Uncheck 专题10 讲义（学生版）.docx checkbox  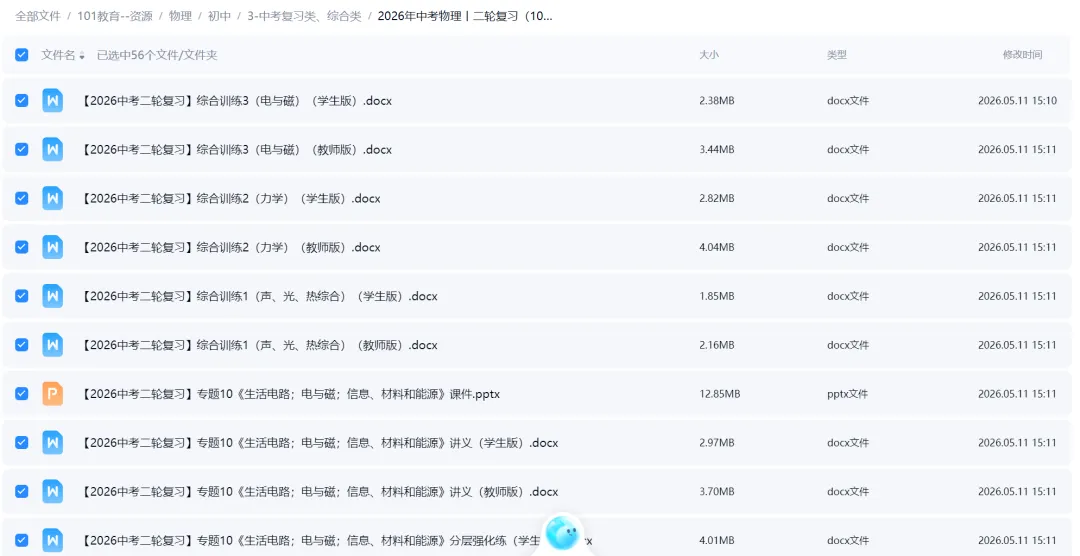click(x=21, y=443)
